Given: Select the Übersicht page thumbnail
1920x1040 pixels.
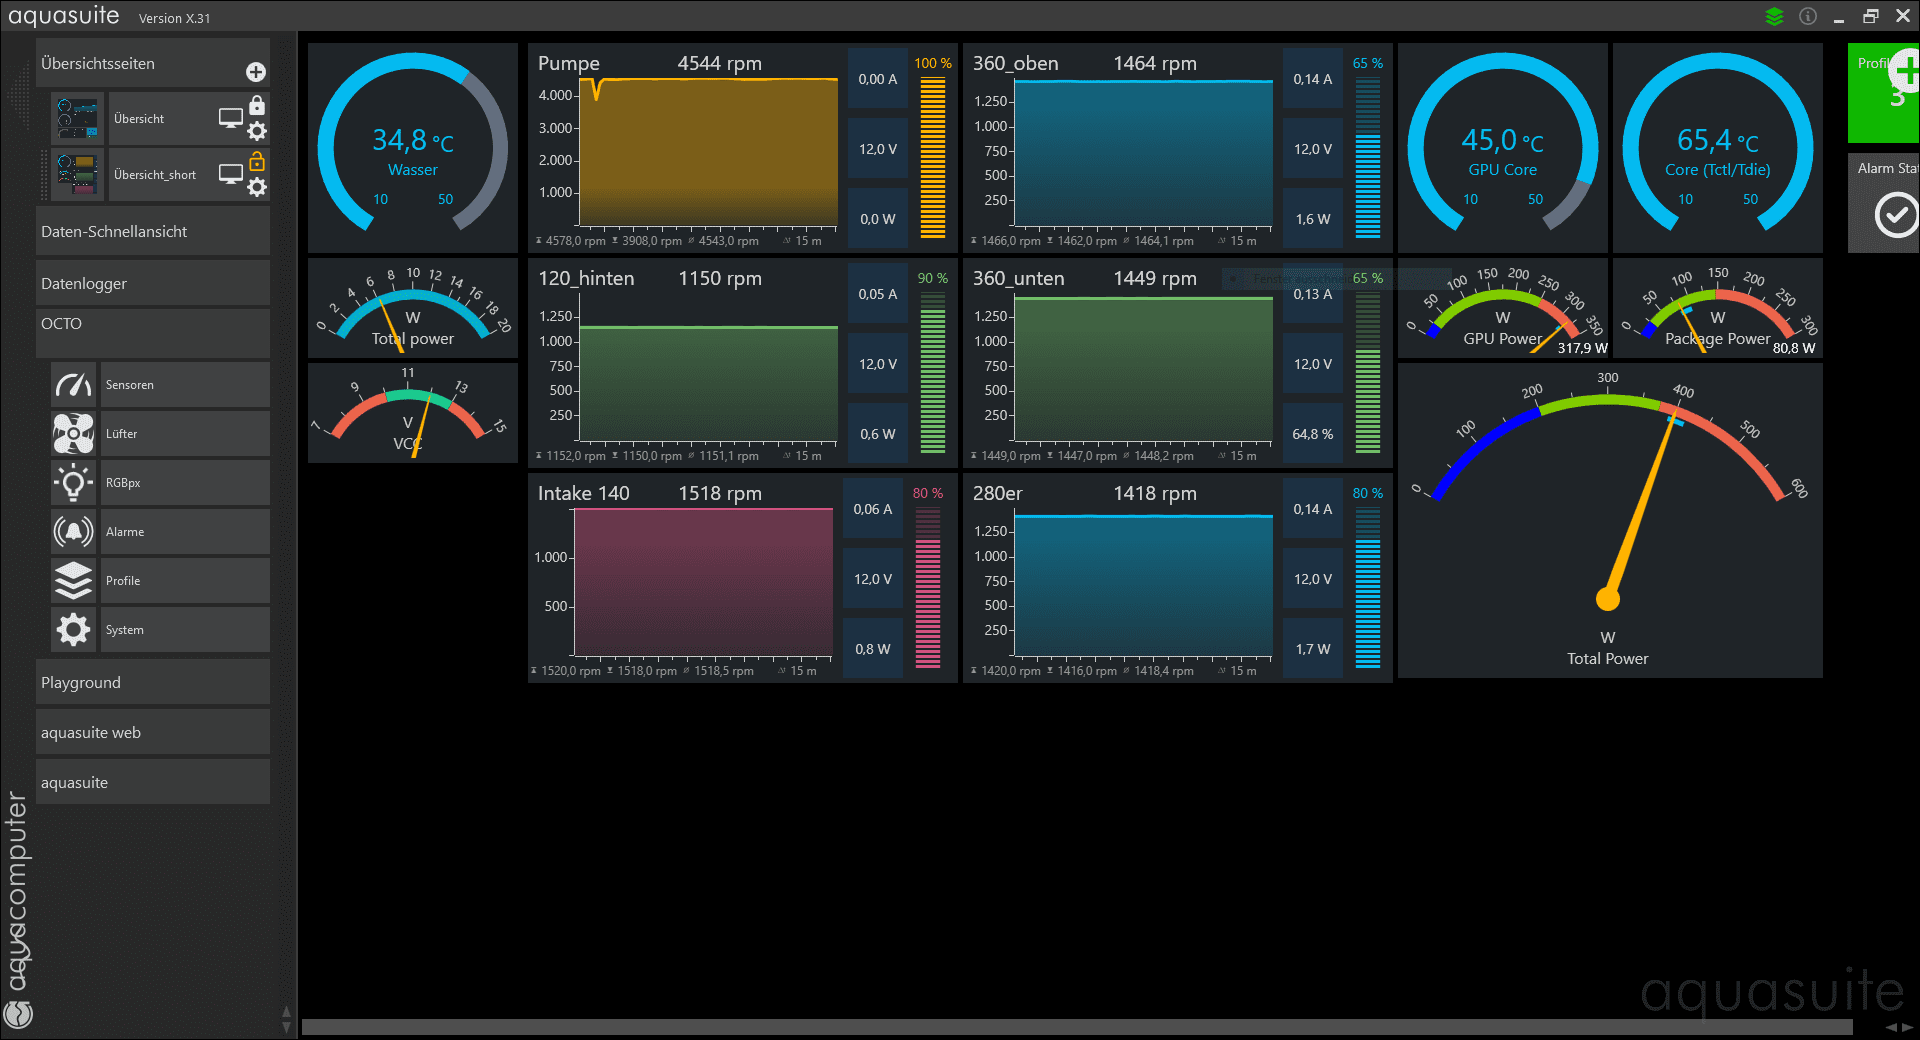Looking at the screenshot, I should coord(78,119).
